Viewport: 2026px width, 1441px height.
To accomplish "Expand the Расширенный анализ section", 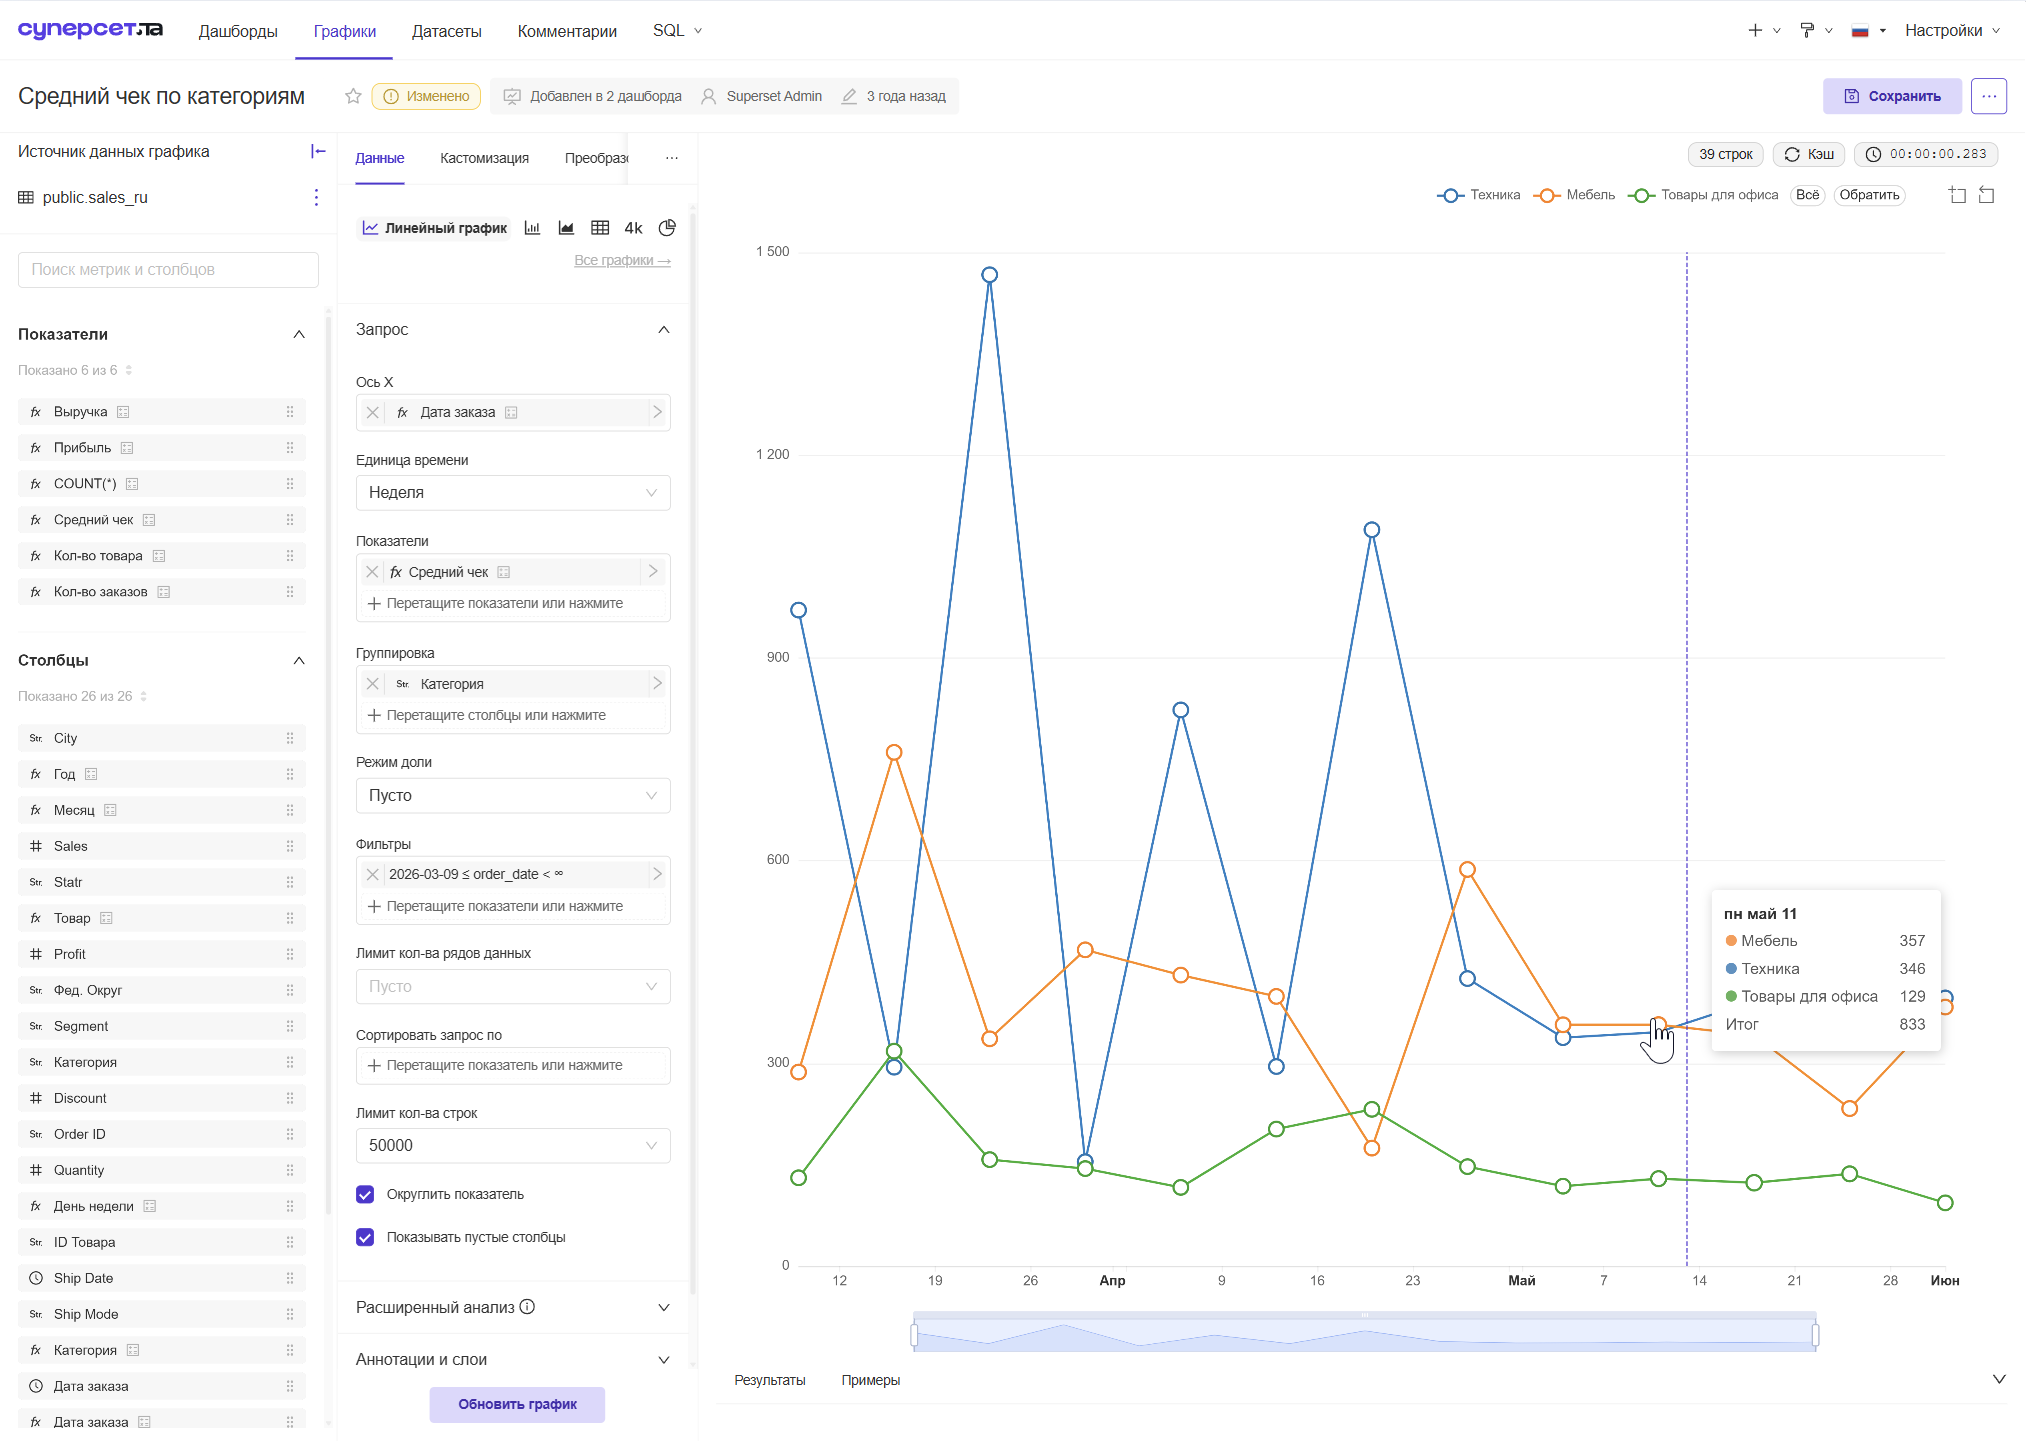I will (513, 1307).
